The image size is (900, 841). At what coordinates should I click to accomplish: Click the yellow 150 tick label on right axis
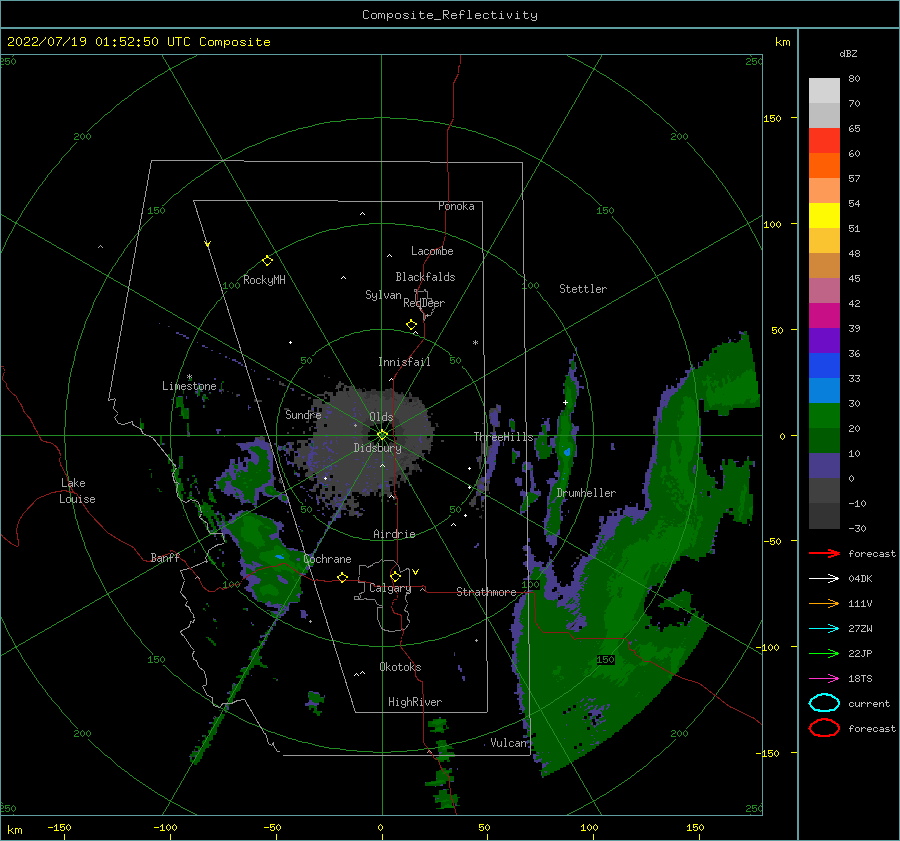pos(772,118)
